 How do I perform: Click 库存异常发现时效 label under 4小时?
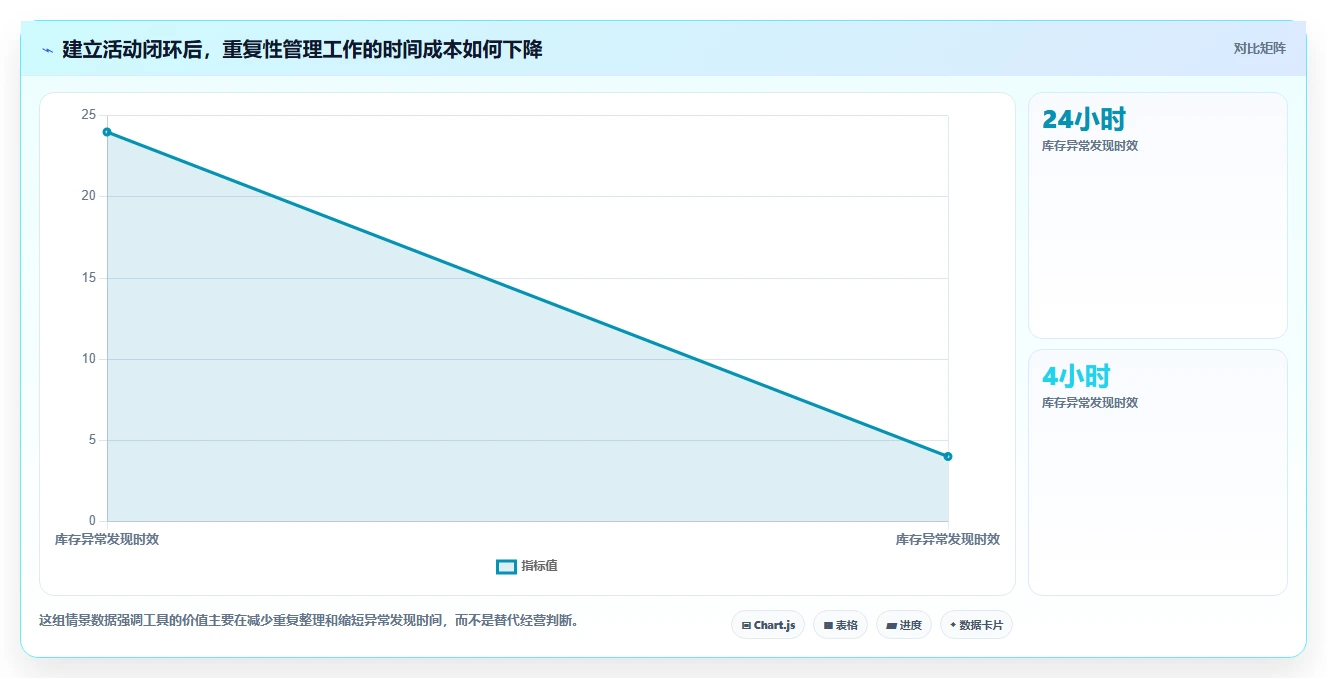[1090, 403]
